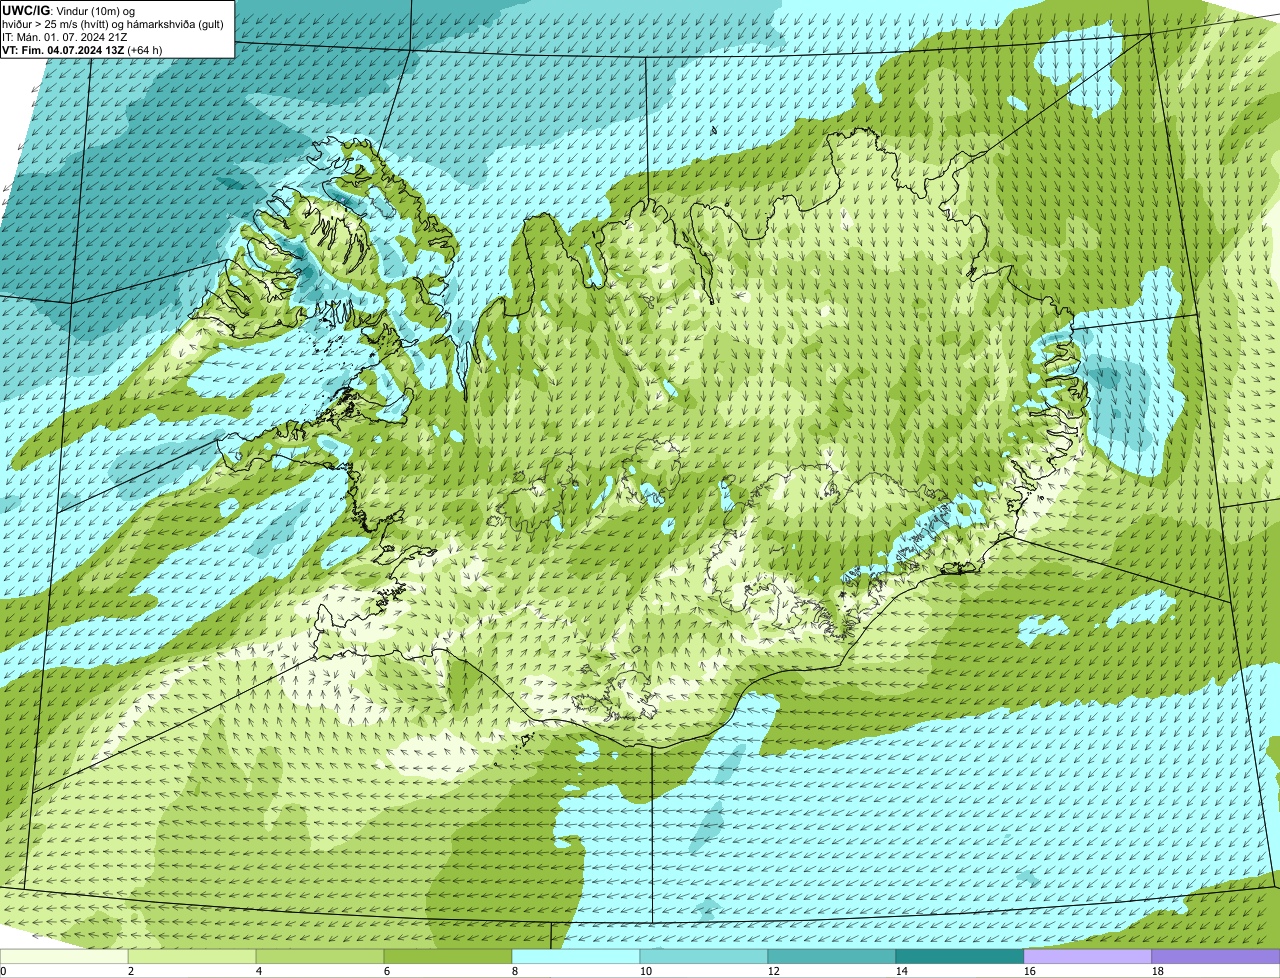
Task: Click the 16–18 m/s lavender legend band
Action: 1088,957
